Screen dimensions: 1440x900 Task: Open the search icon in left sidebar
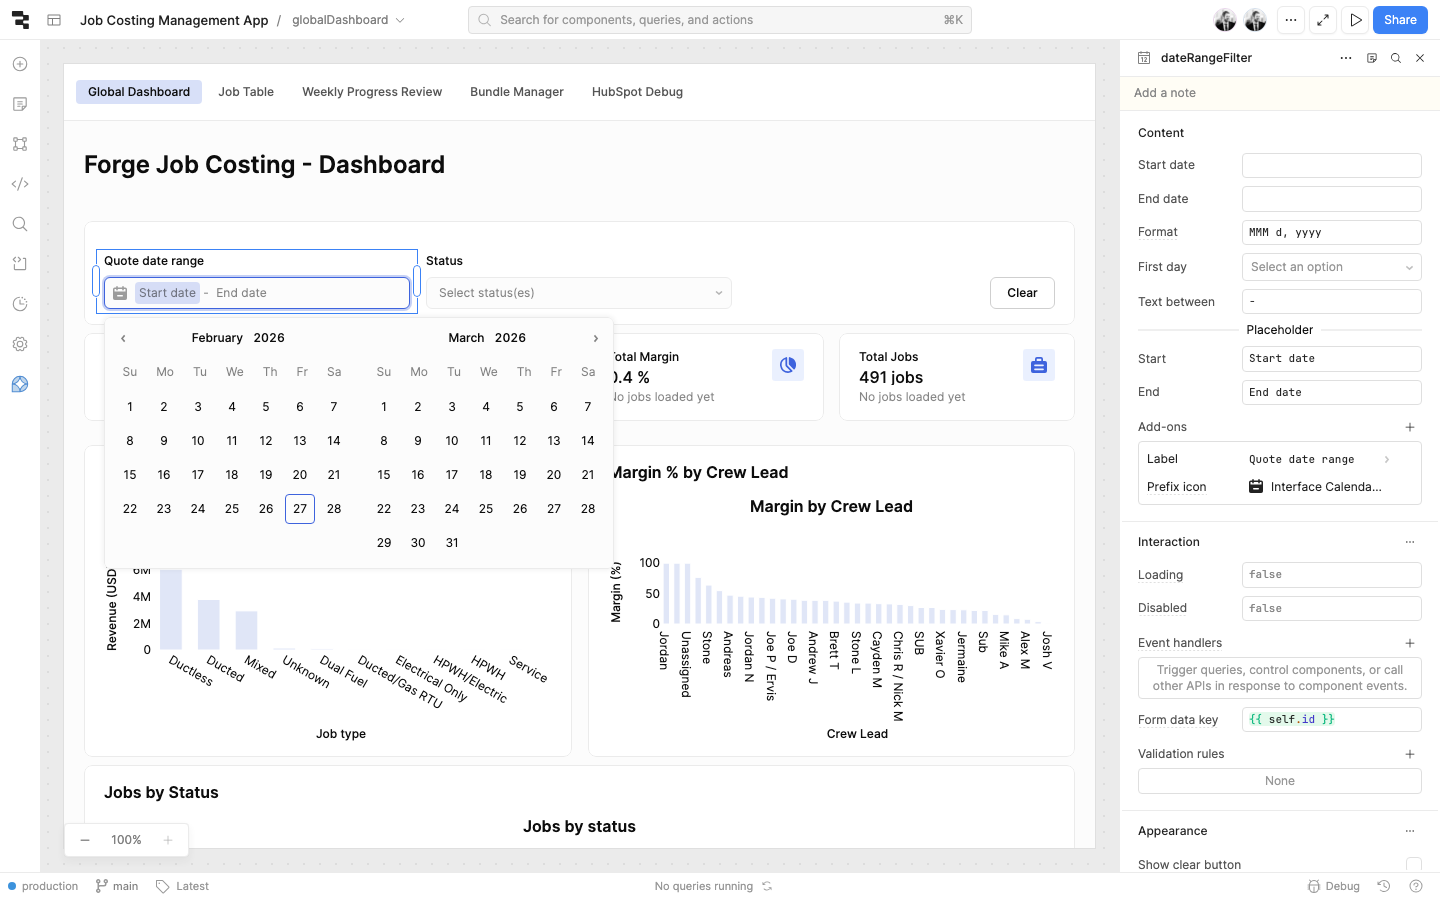(20, 224)
